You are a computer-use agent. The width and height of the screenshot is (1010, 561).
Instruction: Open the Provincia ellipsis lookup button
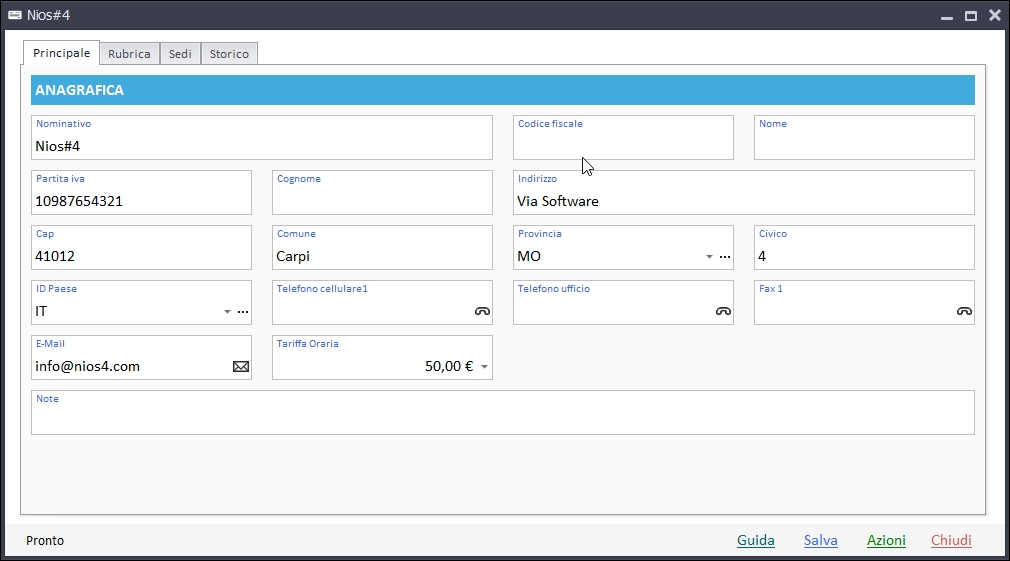click(x=725, y=257)
